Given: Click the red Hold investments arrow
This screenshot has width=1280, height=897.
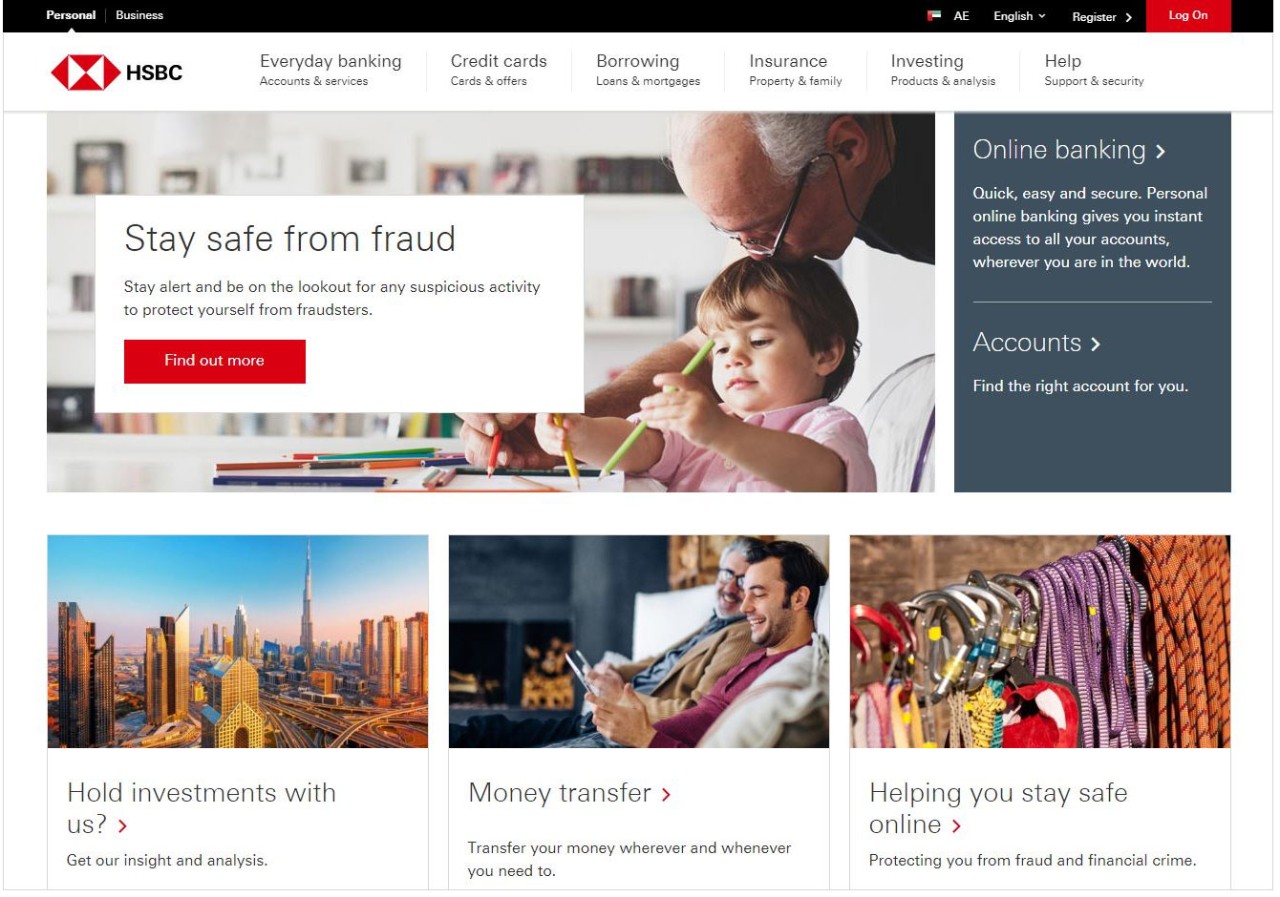Looking at the screenshot, I should [123, 826].
